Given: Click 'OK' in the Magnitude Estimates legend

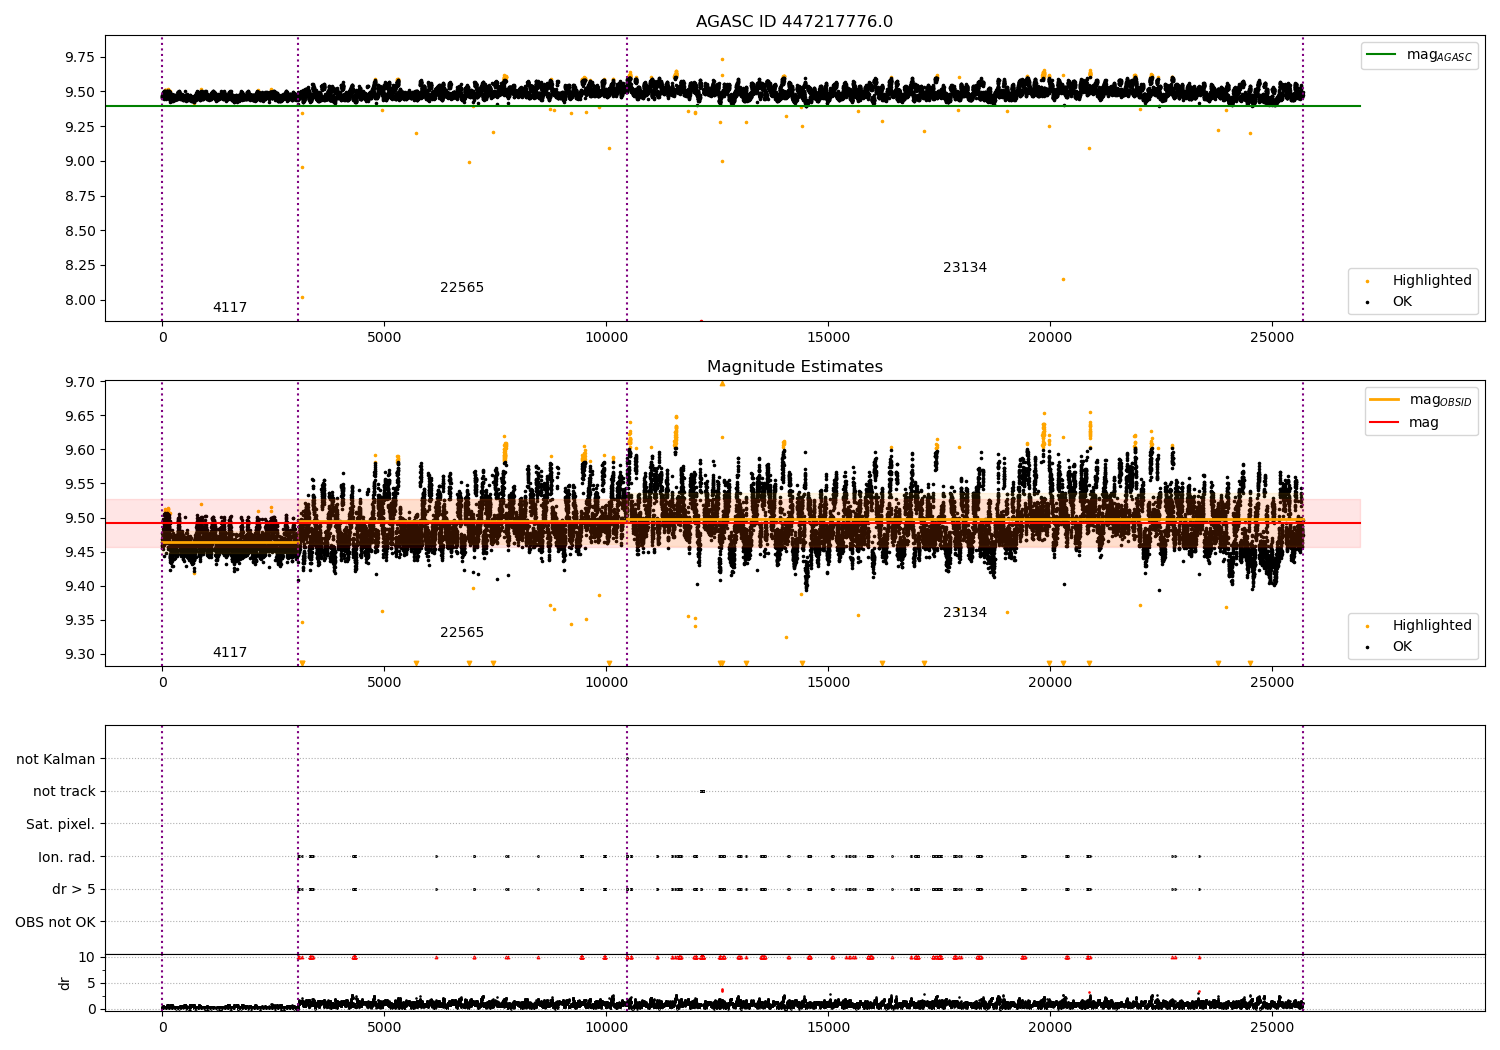Looking at the screenshot, I should pyautogui.click(x=1402, y=647).
